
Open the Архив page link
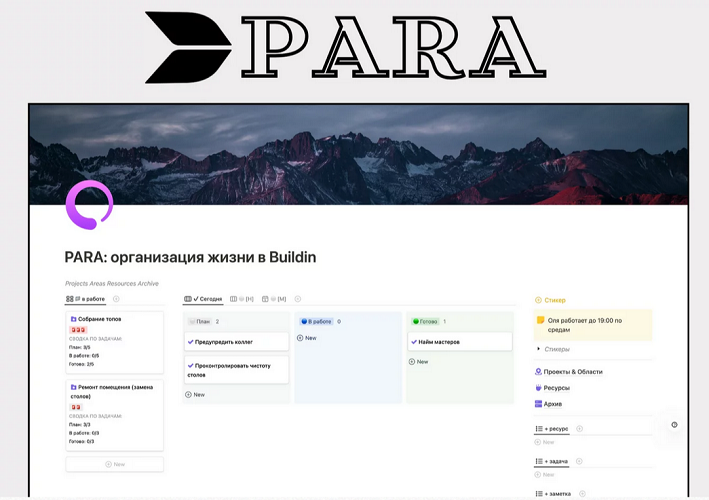point(552,404)
